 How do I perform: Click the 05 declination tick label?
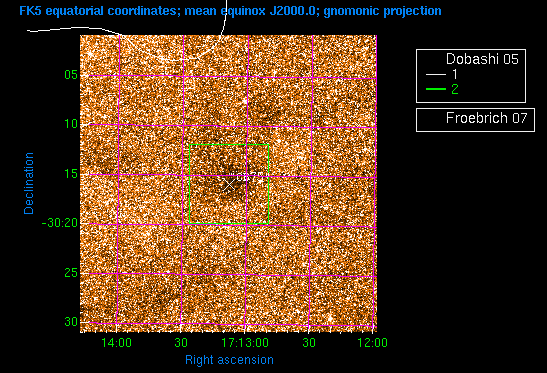click(71, 75)
